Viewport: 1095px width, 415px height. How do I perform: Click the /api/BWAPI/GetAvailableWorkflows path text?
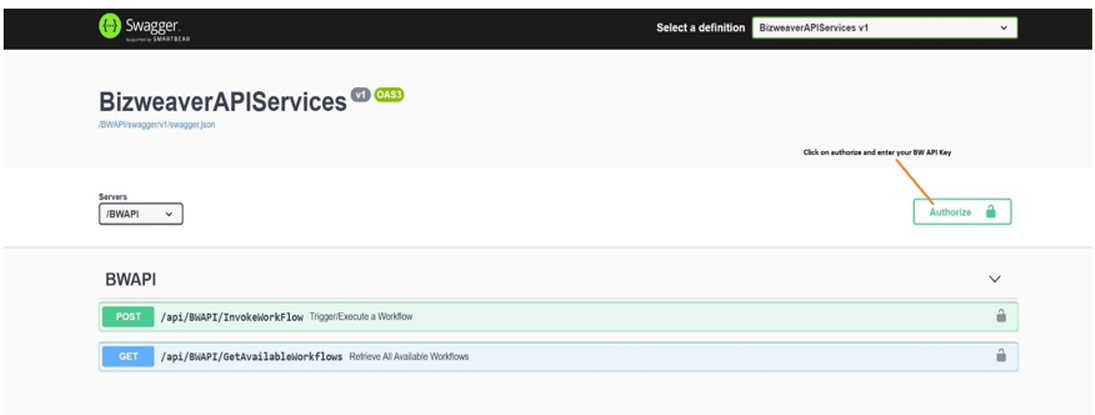pyautogui.click(x=252, y=357)
